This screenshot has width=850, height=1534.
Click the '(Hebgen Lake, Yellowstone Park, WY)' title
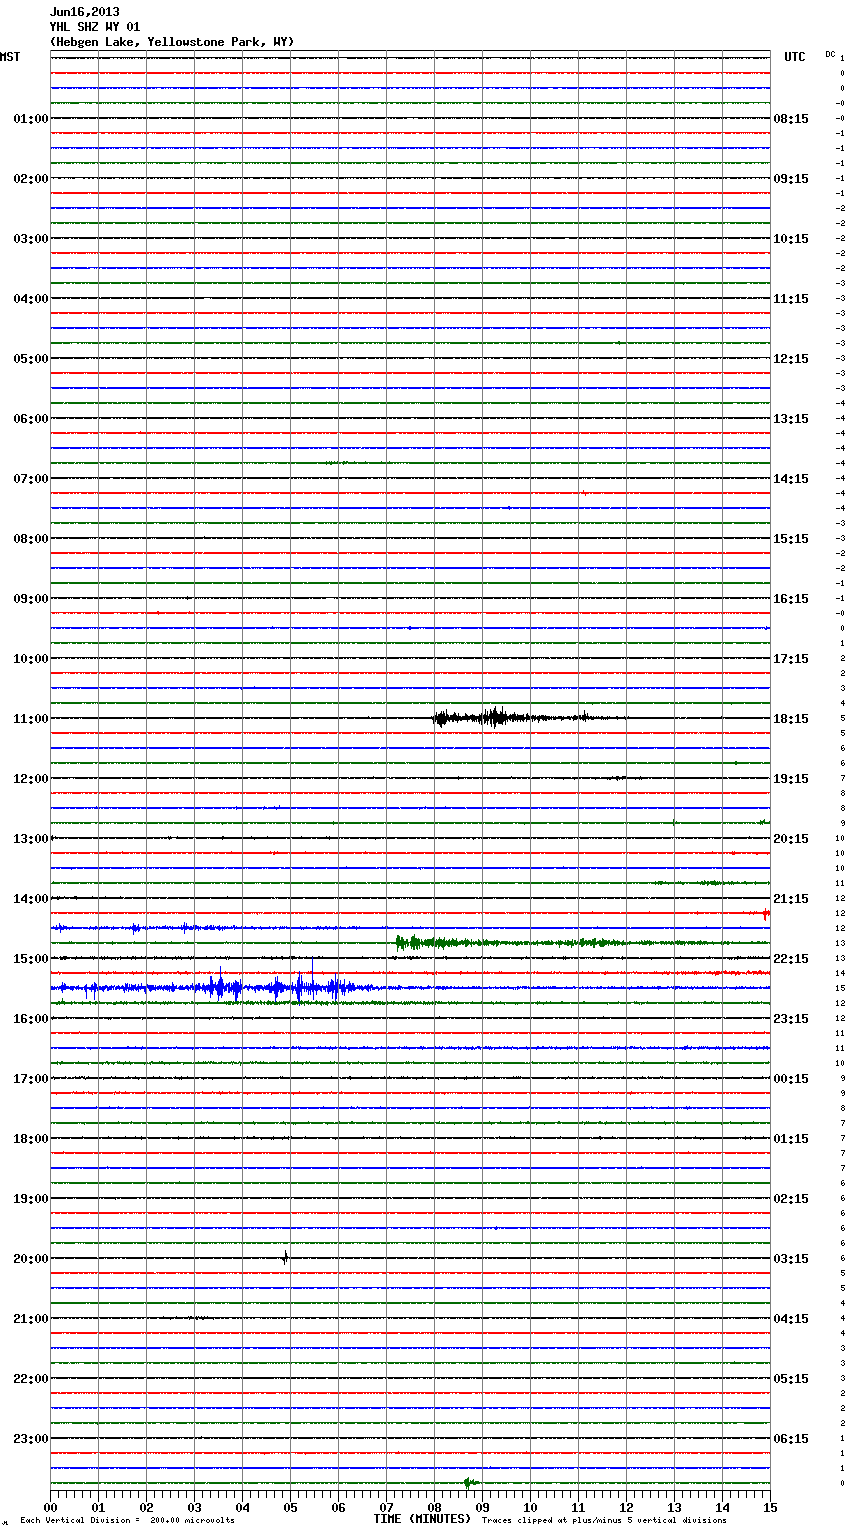click(172, 42)
